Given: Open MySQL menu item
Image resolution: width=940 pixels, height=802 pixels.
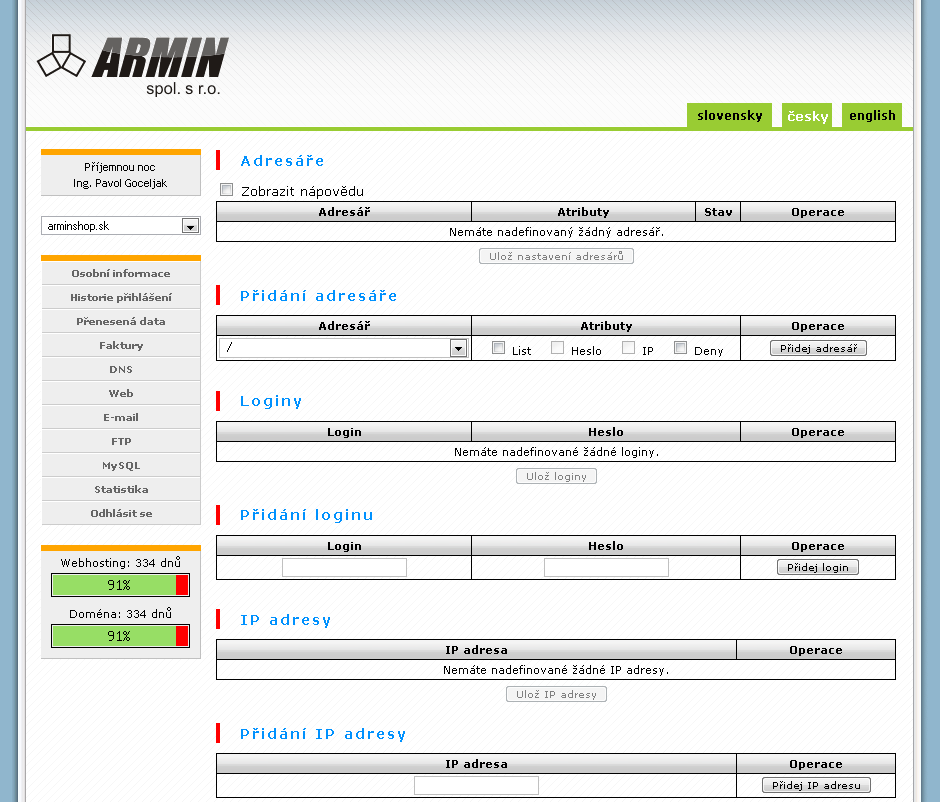Looking at the screenshot, I should [x=121, y=465].
